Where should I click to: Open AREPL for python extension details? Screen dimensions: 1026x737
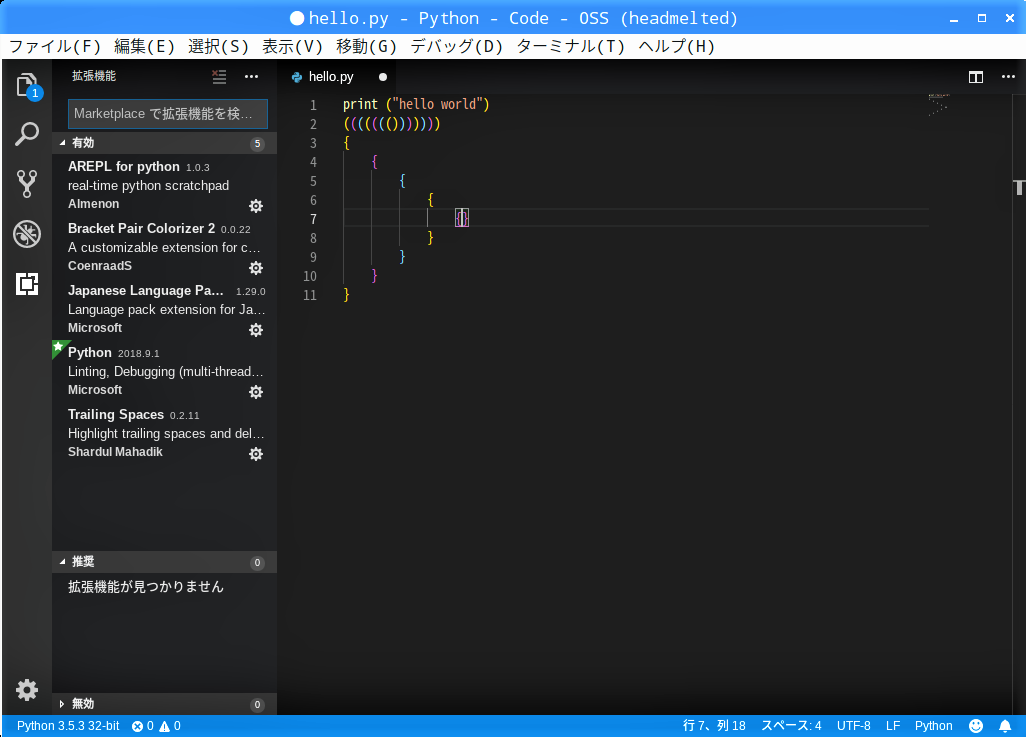pyautogui.click(x=164, y=185)
